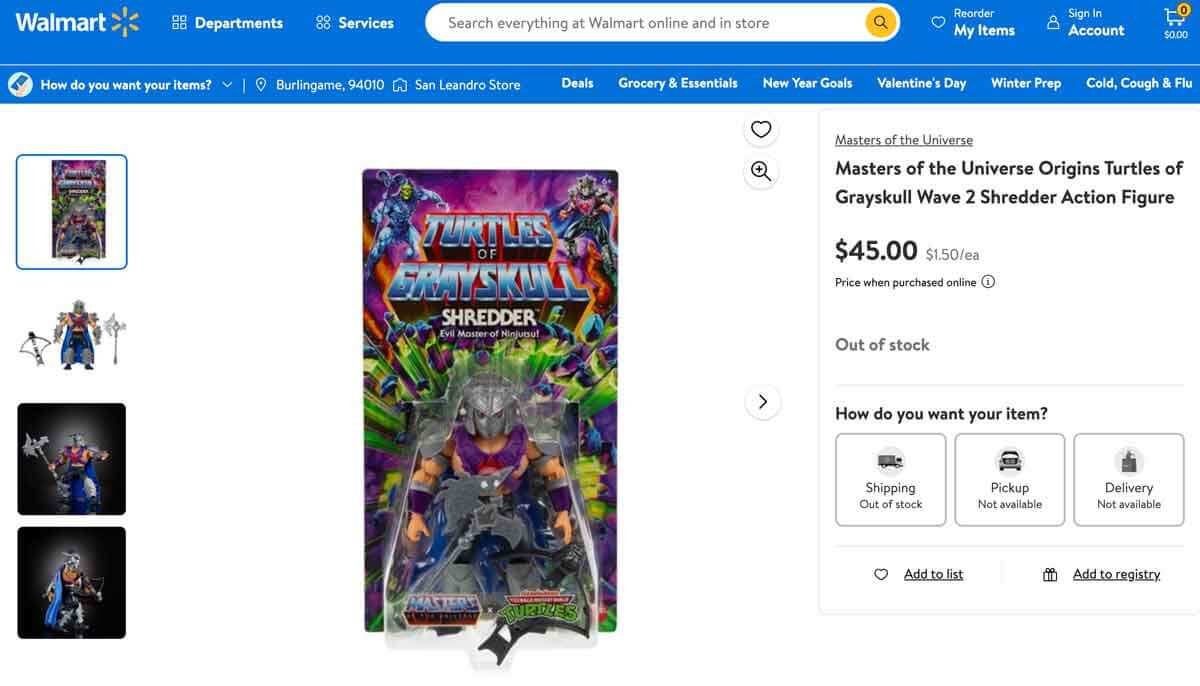Image resolution: width=1200 pixels, height=686 pixels.
Task: Click the yellow search magnifier icon
Action: 879,21
